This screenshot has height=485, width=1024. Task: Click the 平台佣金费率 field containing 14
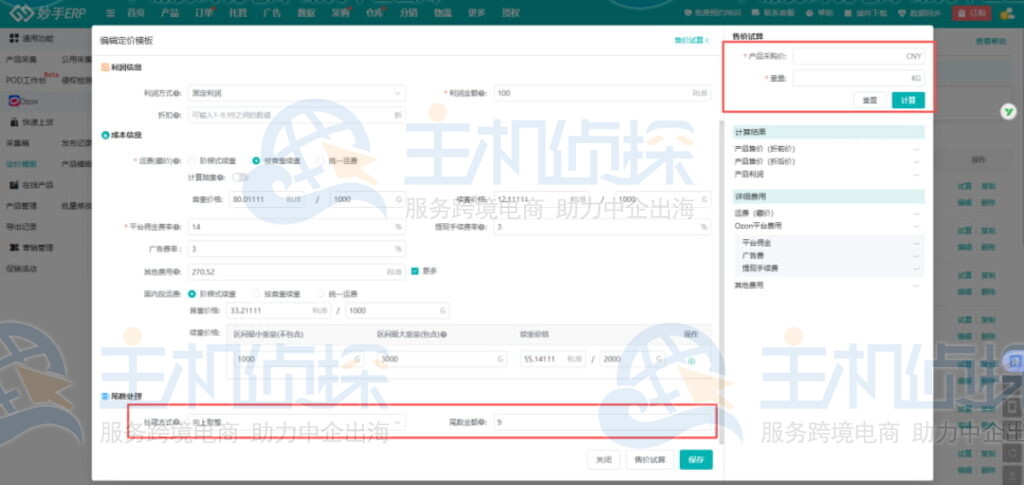[x=296, y=227]
